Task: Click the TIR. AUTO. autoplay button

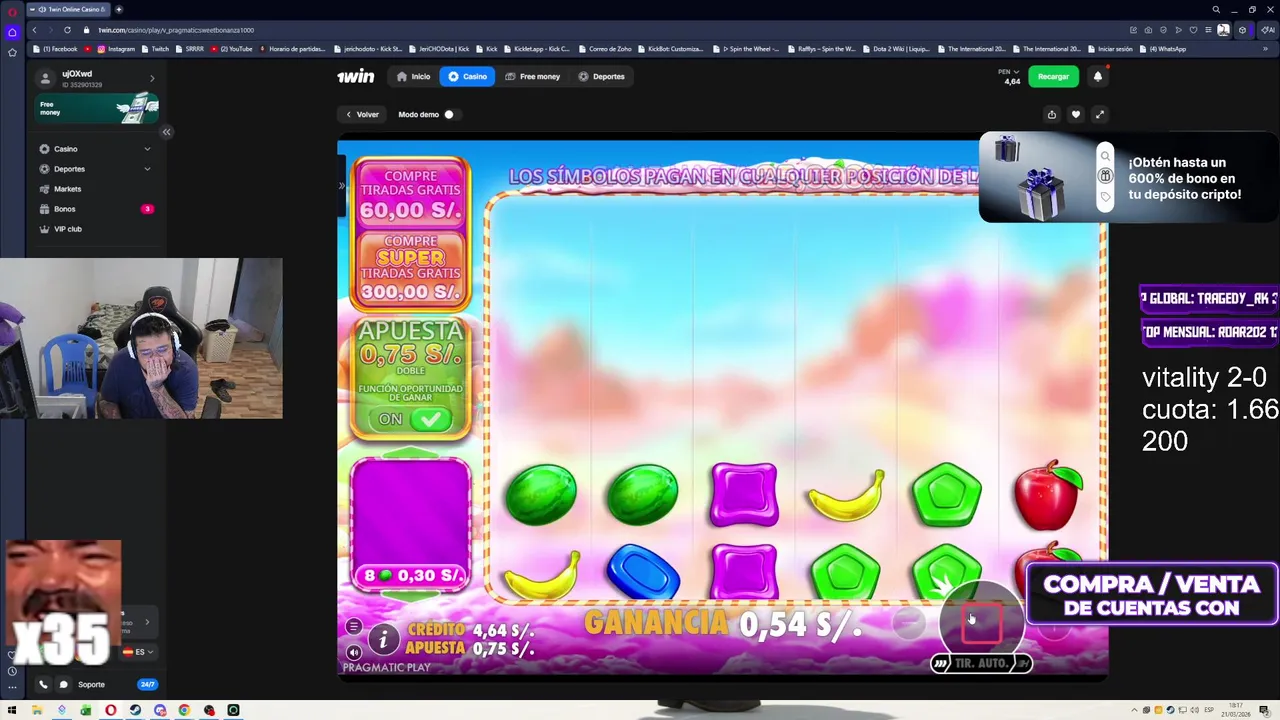Action: coord(982,663)
